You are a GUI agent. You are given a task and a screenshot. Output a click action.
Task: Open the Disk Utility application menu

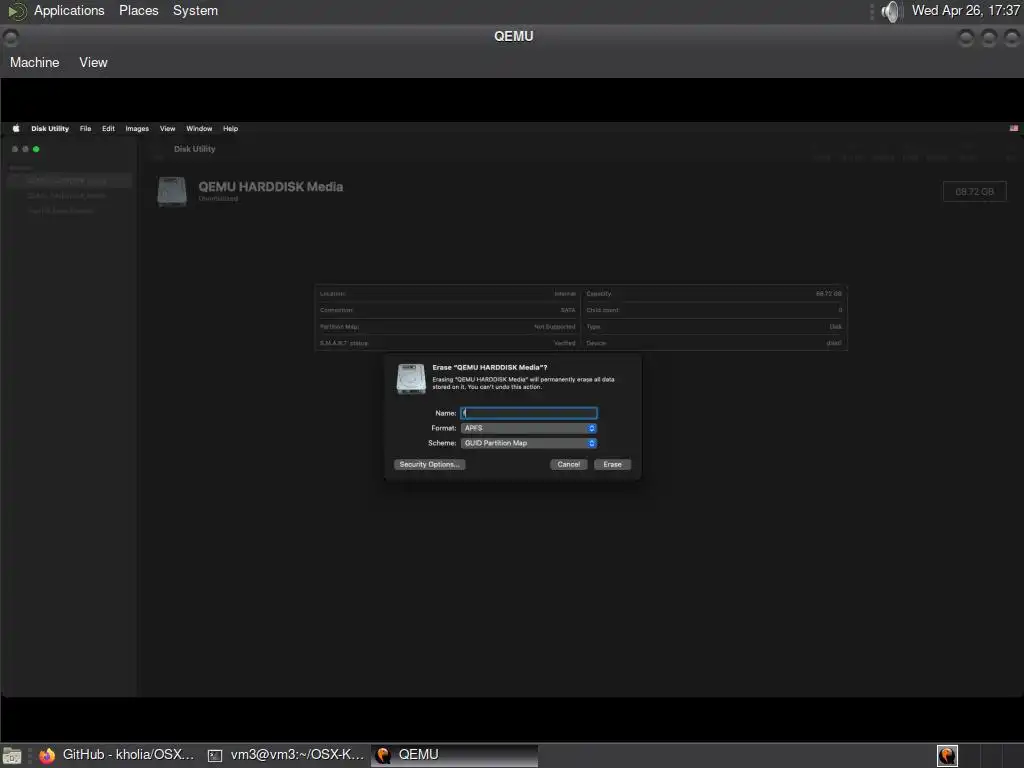(x=50, y=129)
